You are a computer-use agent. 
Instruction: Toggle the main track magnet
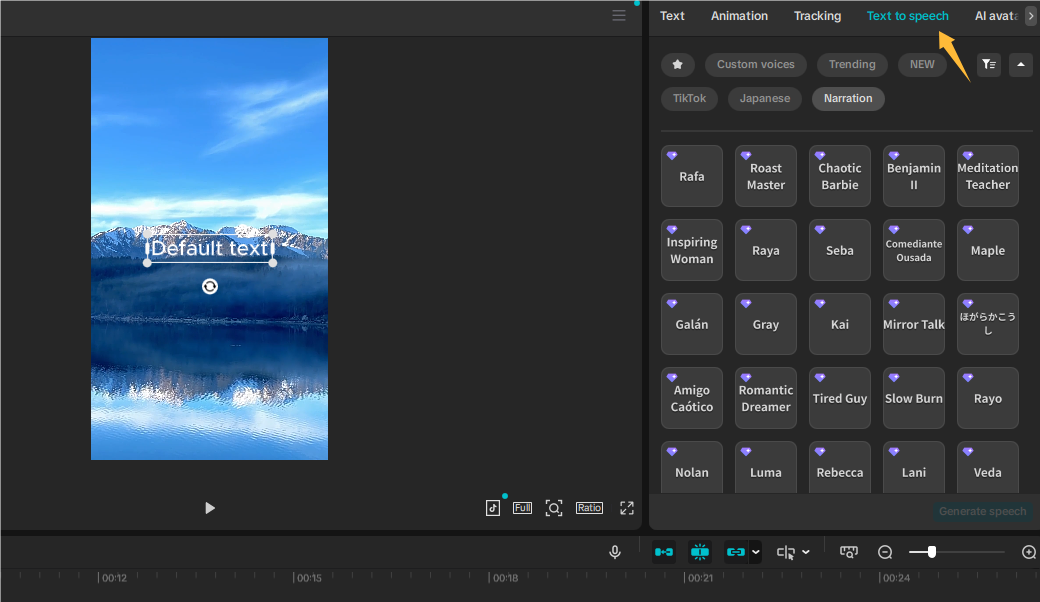point(664,552)
